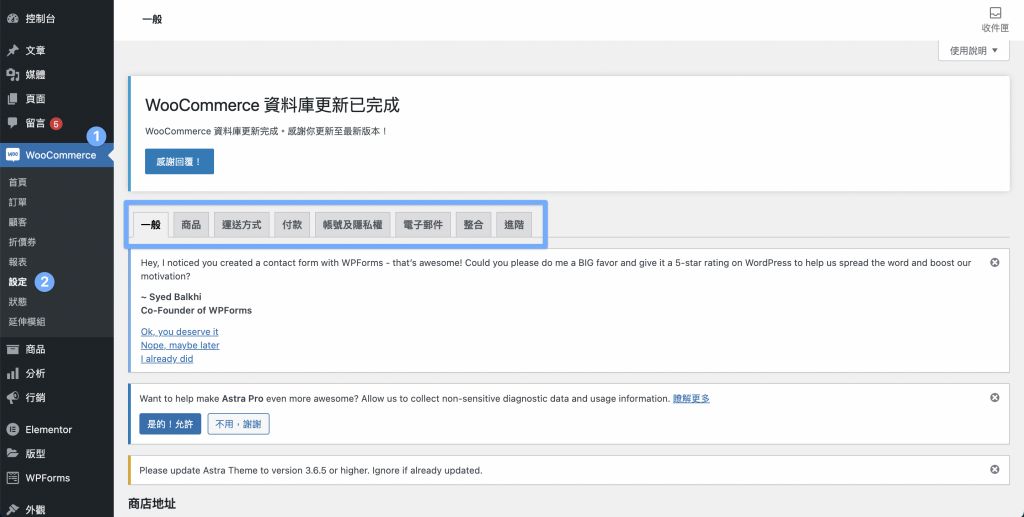This screenshot has height=517, width=1024.
Task: Click the "WooCommerce 資料庫更新已完成" heading
Action: click(x=272, y=105)
